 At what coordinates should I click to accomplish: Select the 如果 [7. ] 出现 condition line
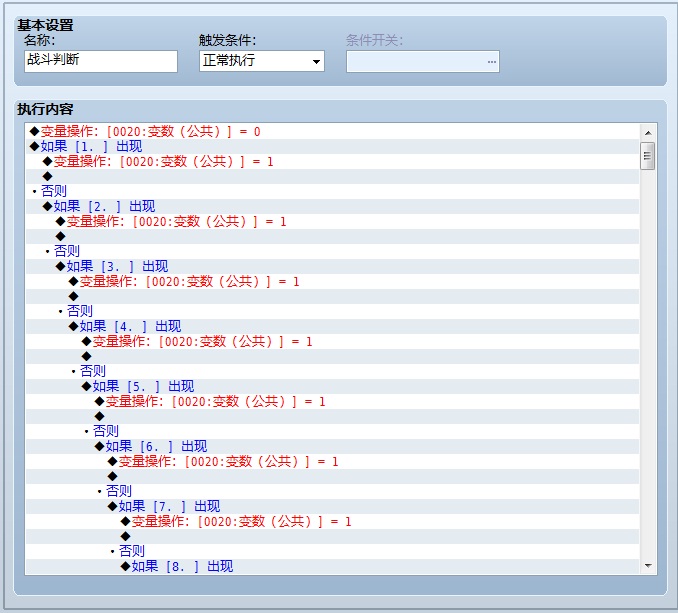click(332, 507)
